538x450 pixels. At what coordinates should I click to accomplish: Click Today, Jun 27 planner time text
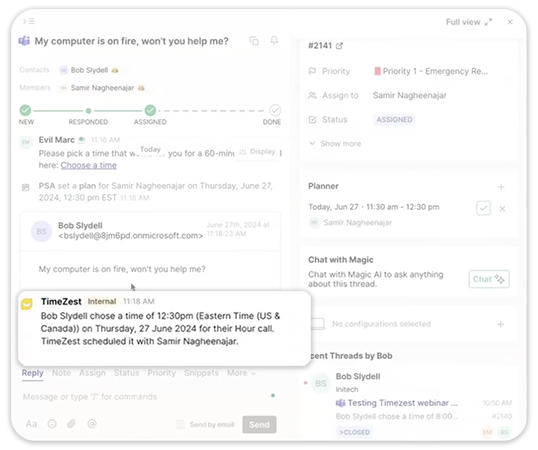374,207
